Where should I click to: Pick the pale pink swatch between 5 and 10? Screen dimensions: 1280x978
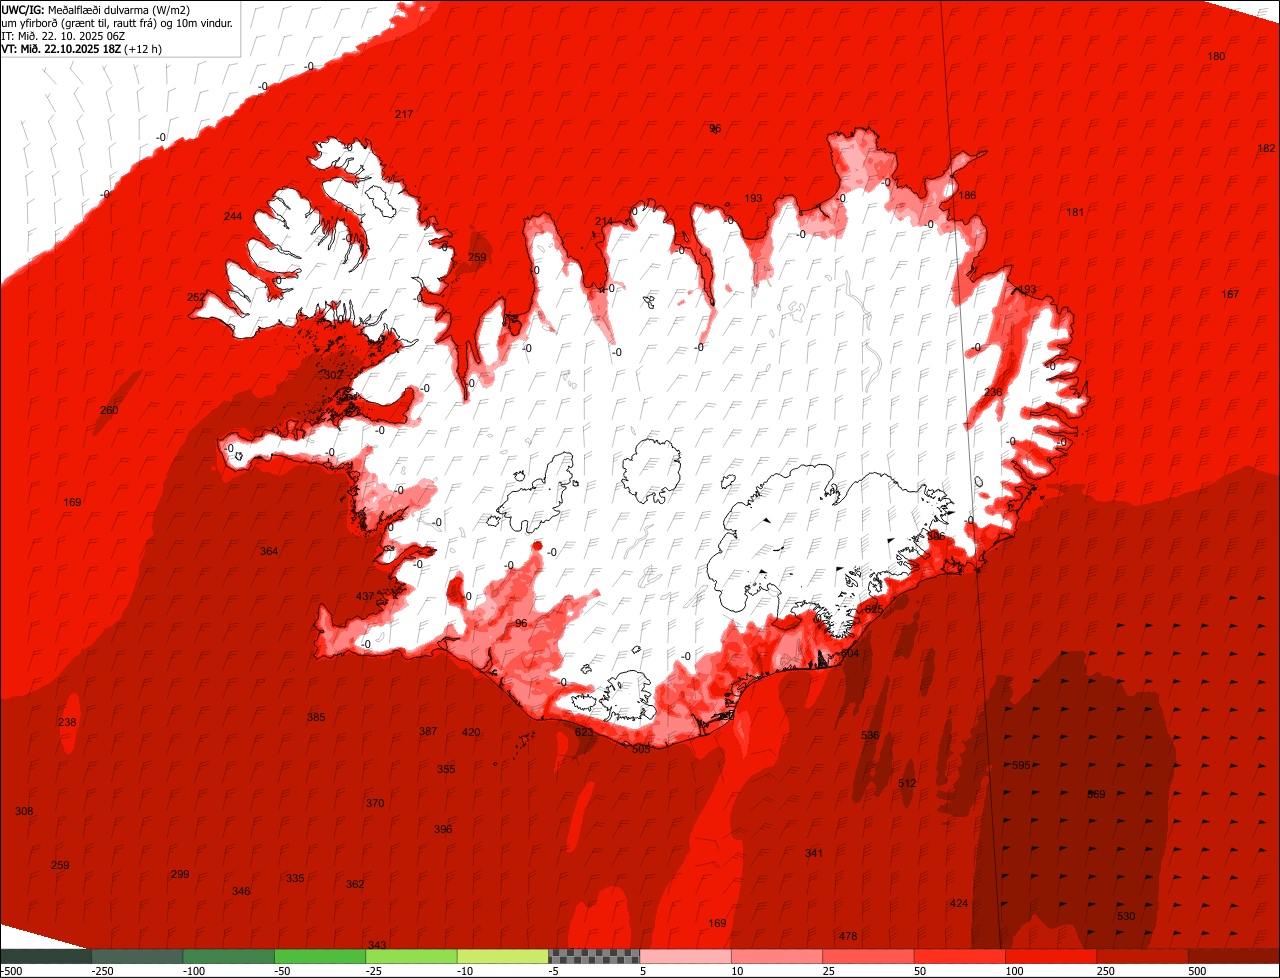point(686,956)
